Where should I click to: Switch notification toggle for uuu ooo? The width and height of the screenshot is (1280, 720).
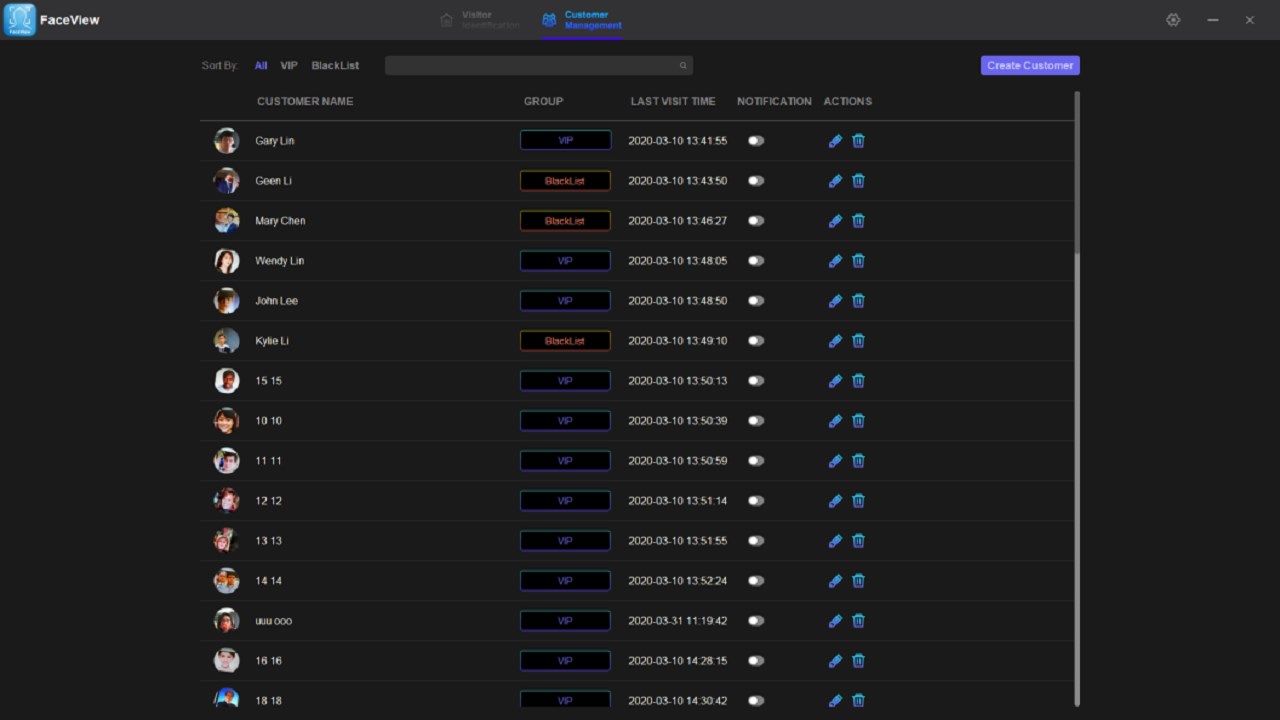coord(756,621)
